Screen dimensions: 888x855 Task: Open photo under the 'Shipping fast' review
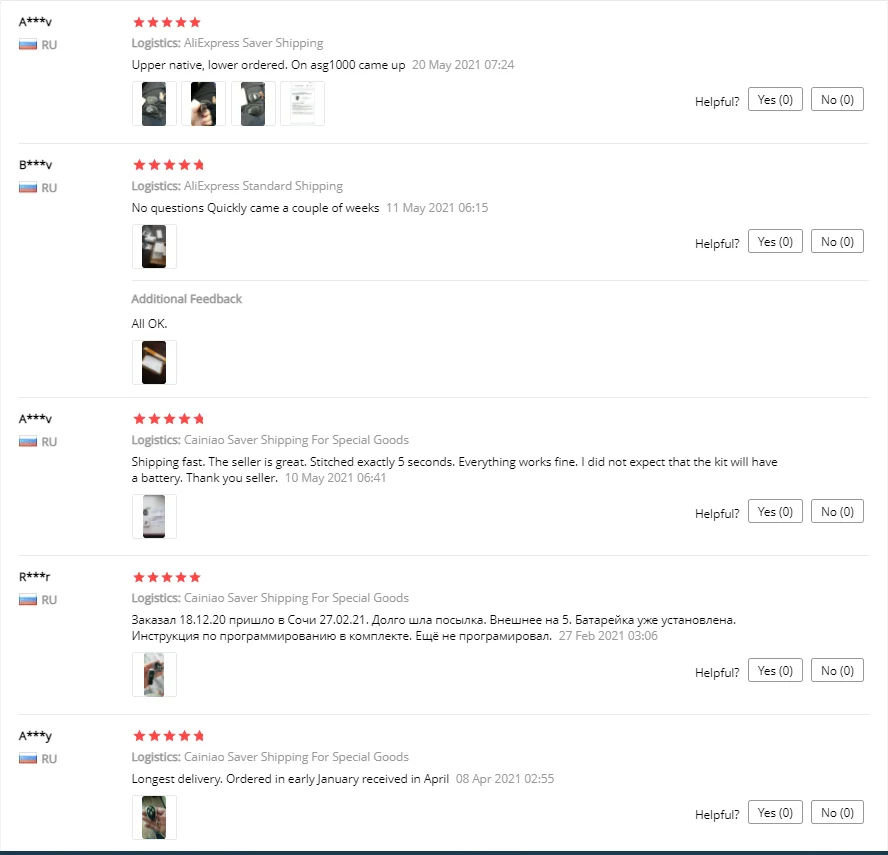[154, 516]
